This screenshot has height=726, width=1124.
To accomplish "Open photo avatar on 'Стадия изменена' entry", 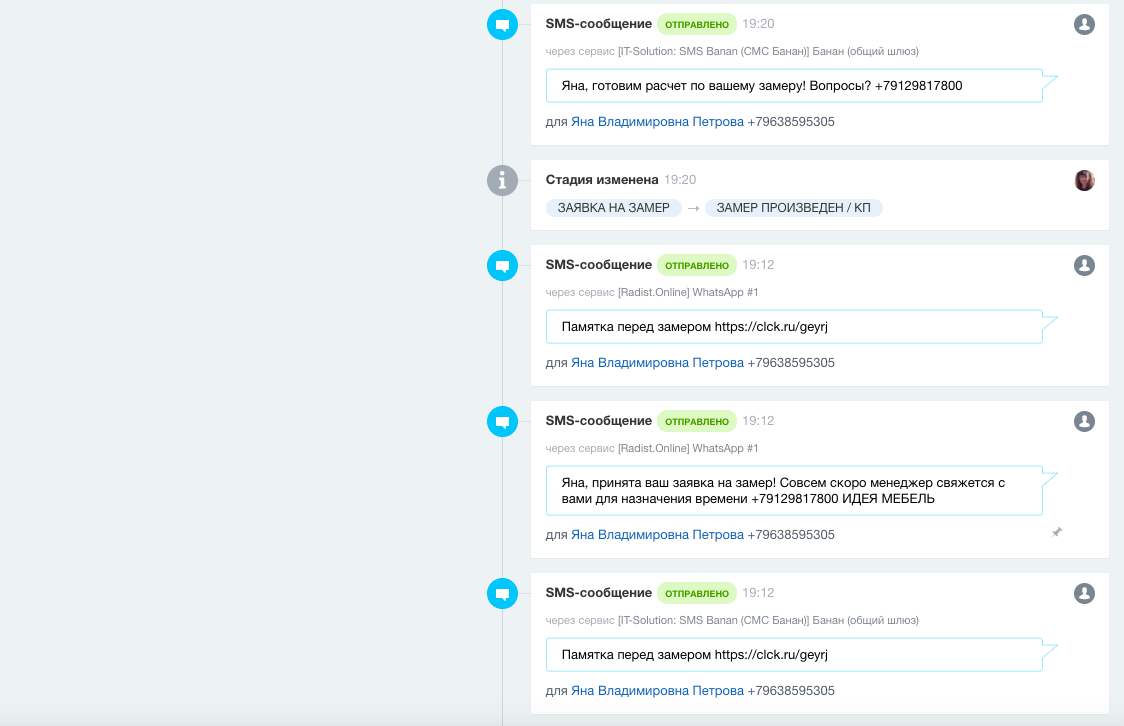I will (1084, 180).
